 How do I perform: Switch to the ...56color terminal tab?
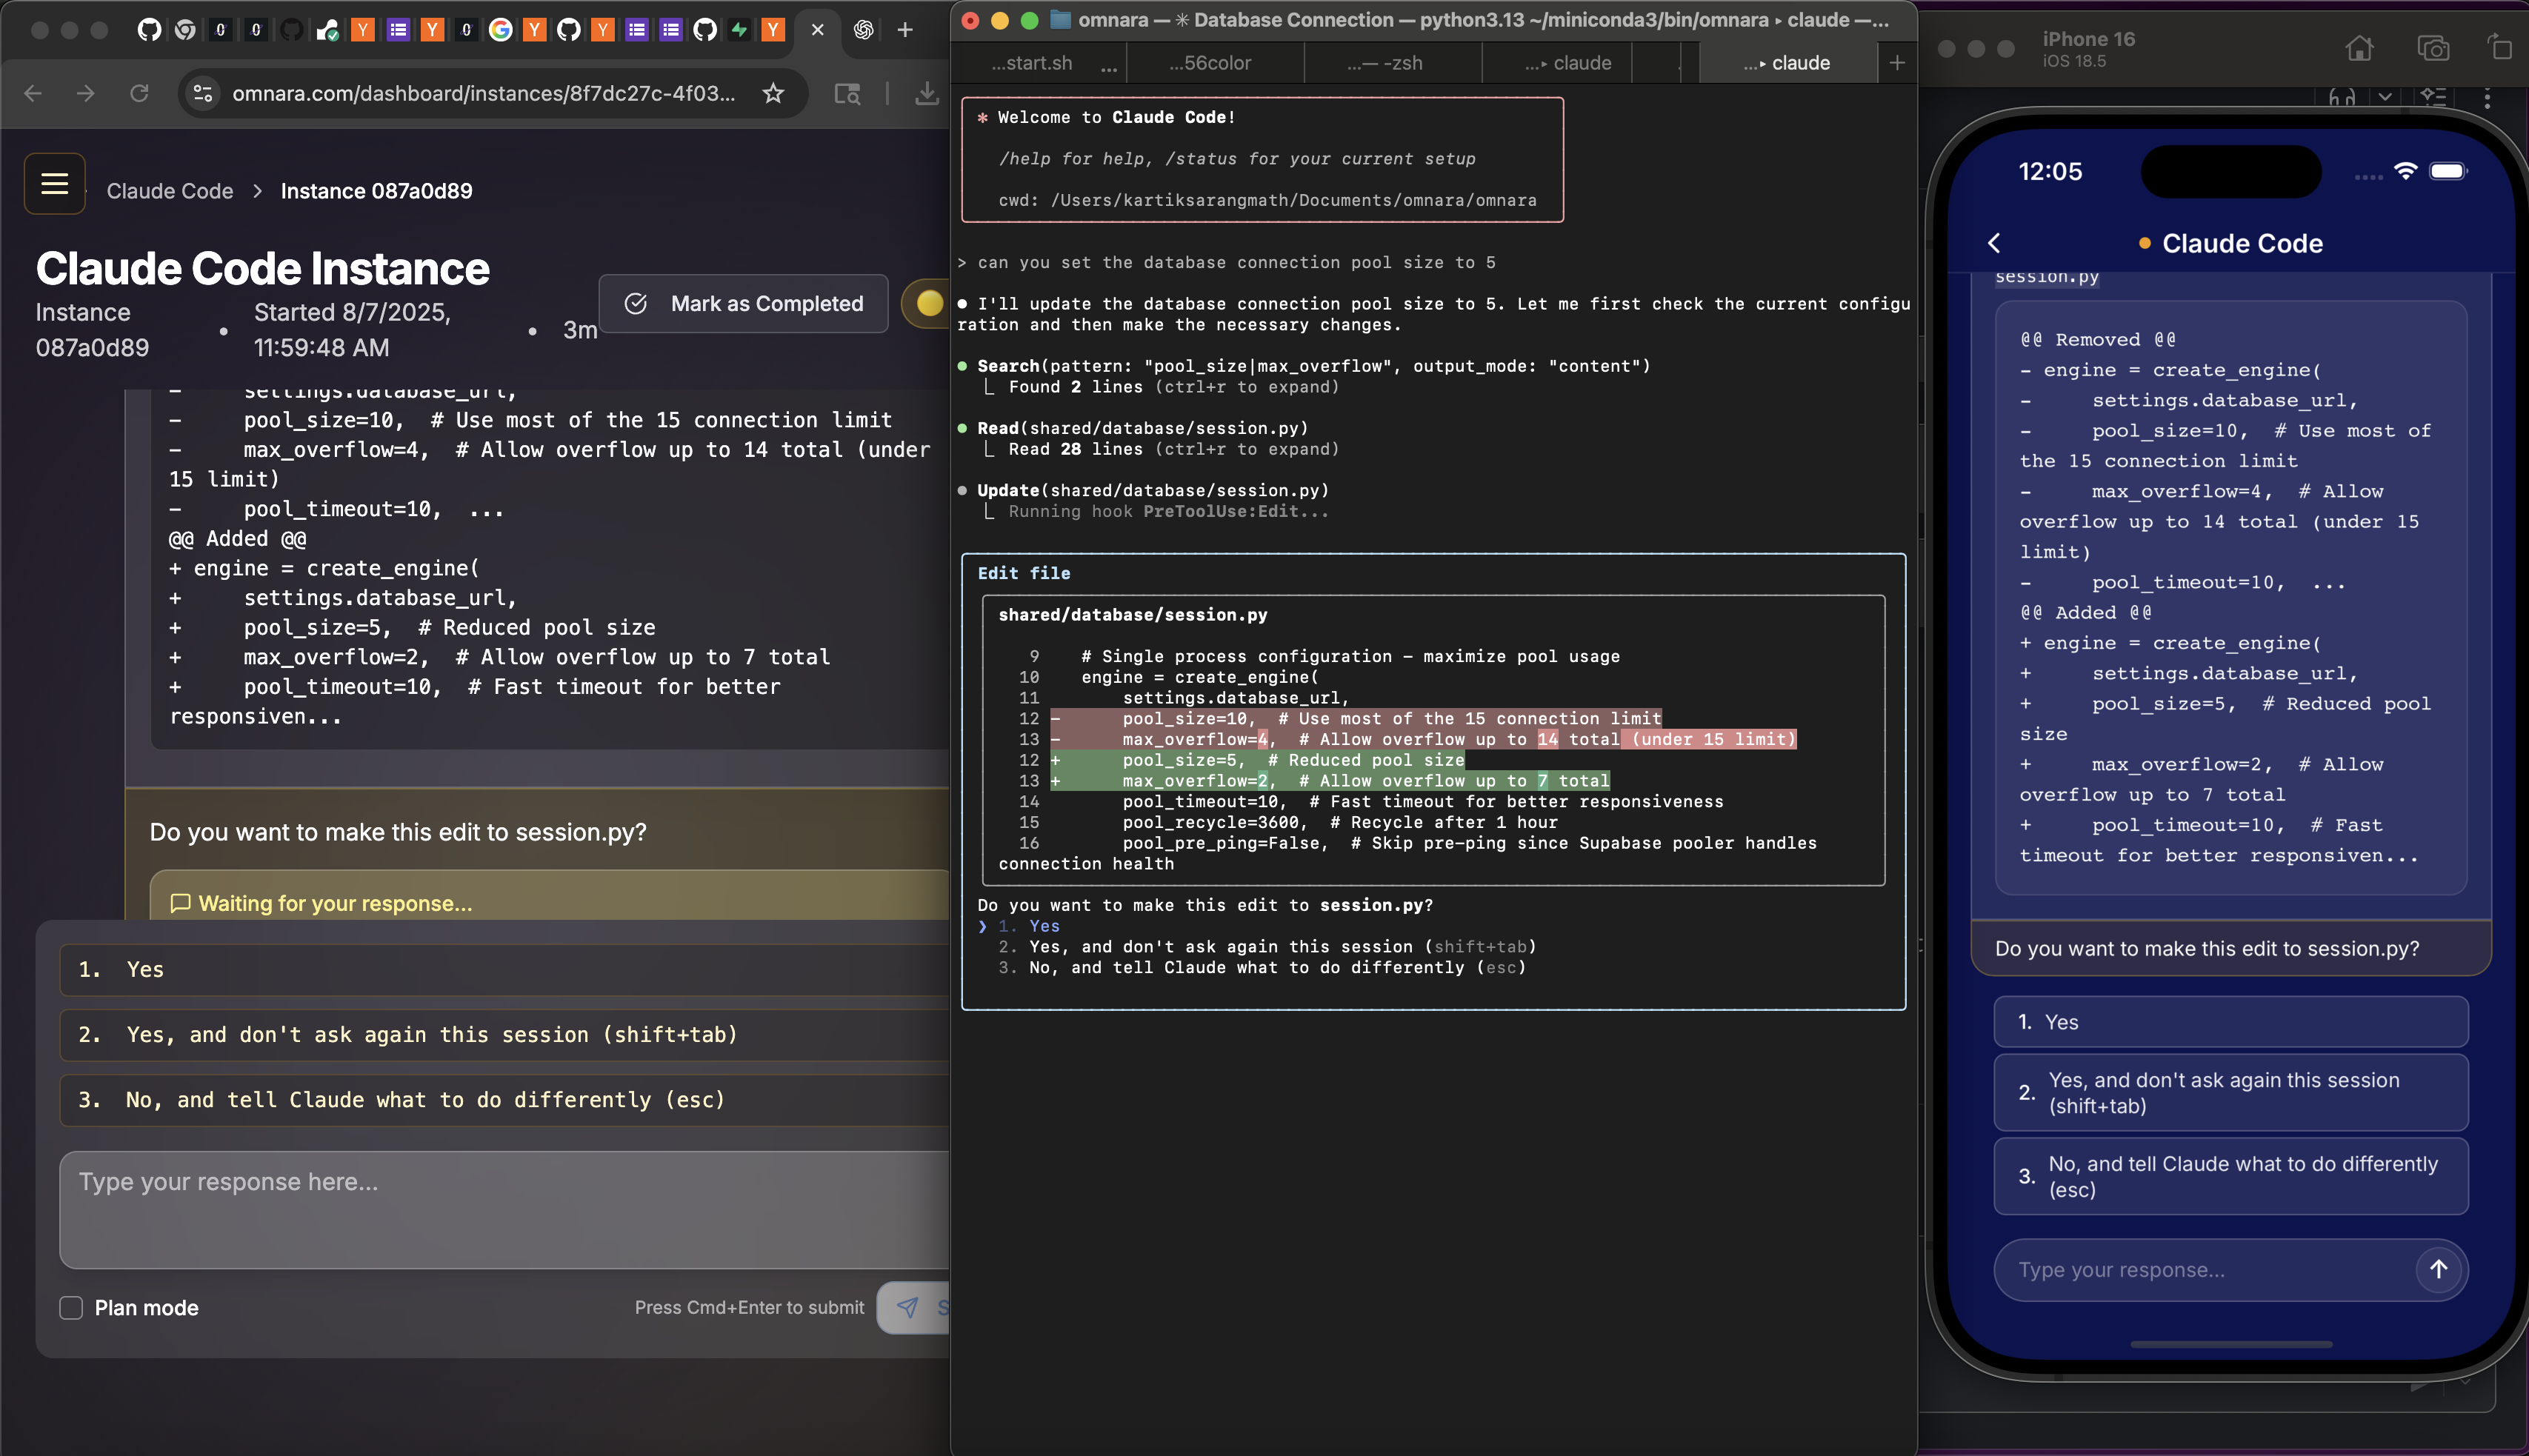coord(1210,63)
